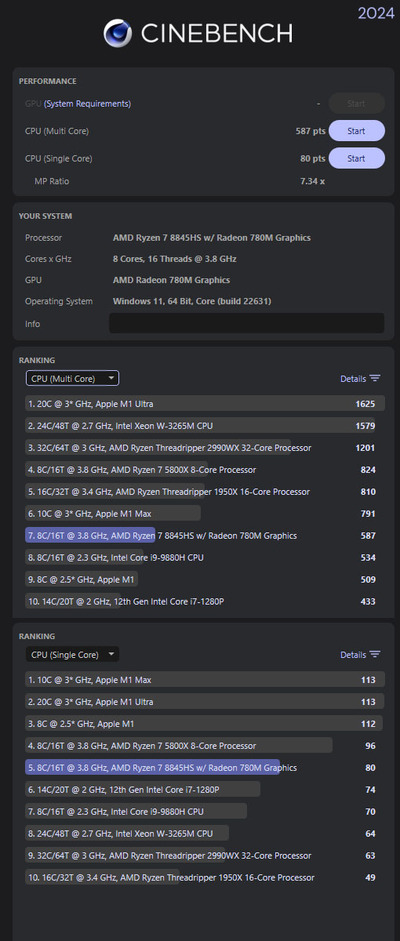Select the highlighted Ryzen 7 8845HS 80 entry
The width and height of the screenshot is (400, 941).
pyautogui.click(x=204, y=767)
